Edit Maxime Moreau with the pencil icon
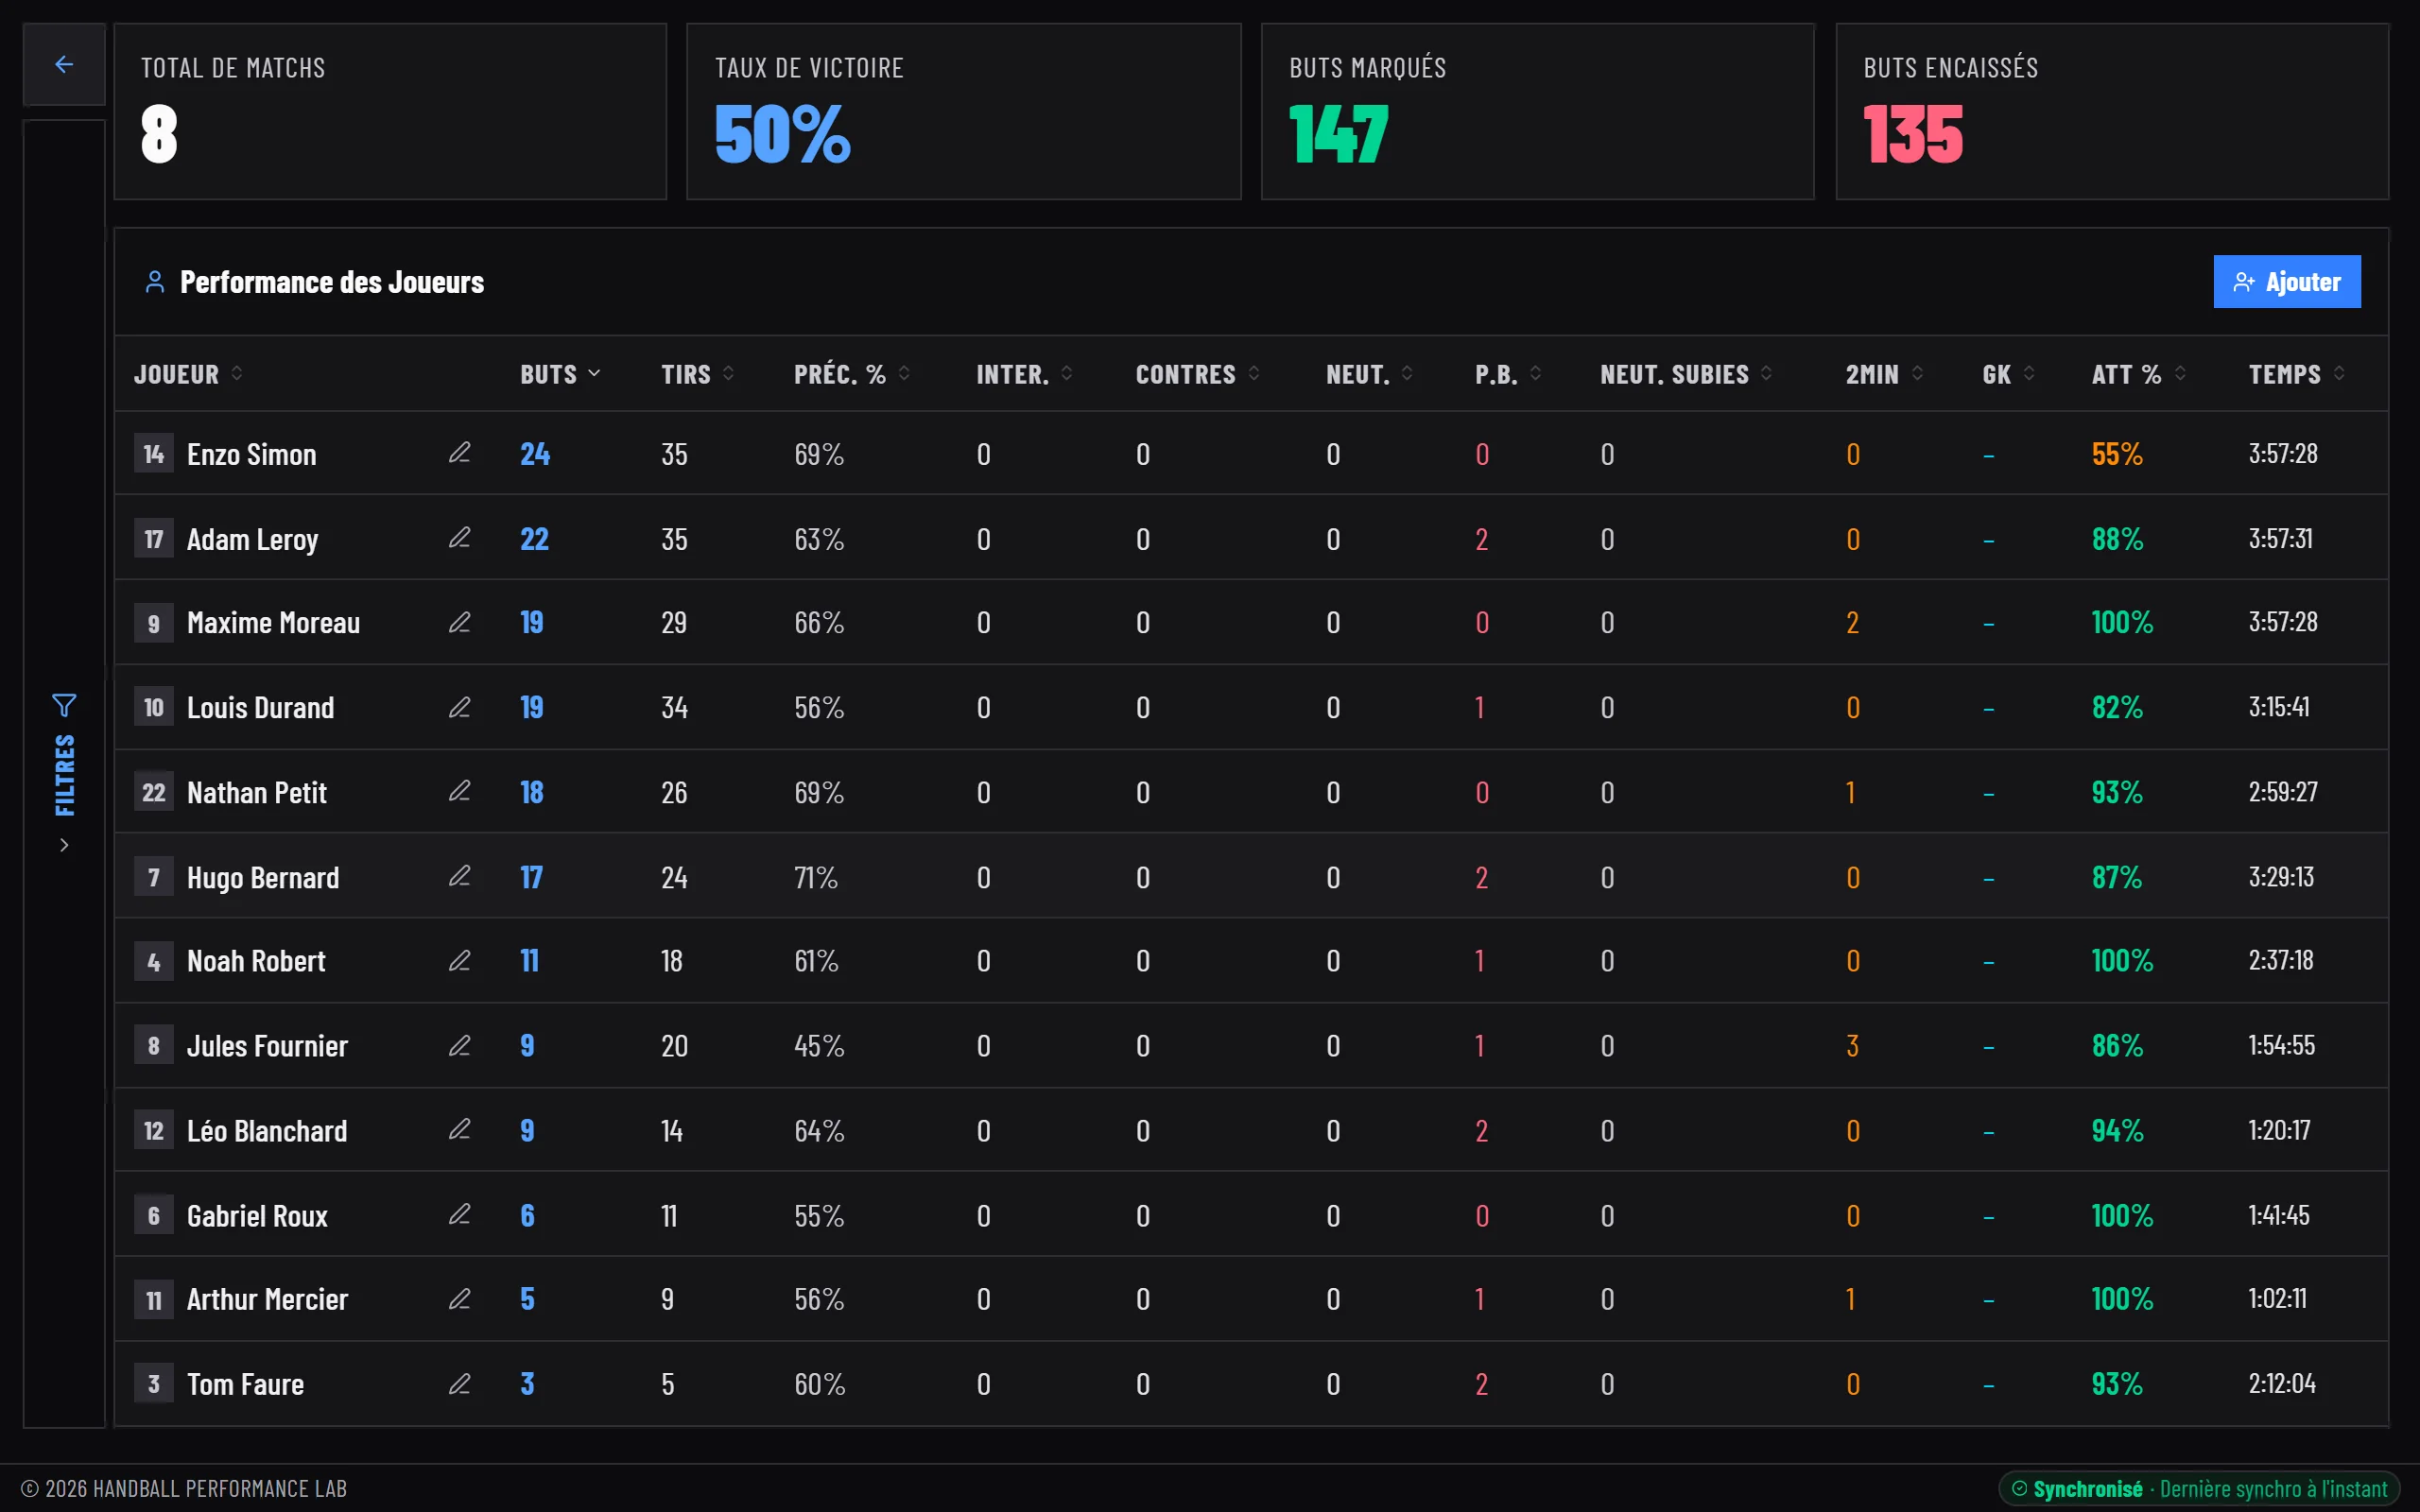Image resolution: width=2420 pixels, height=1512 pixels. [459, 622]
